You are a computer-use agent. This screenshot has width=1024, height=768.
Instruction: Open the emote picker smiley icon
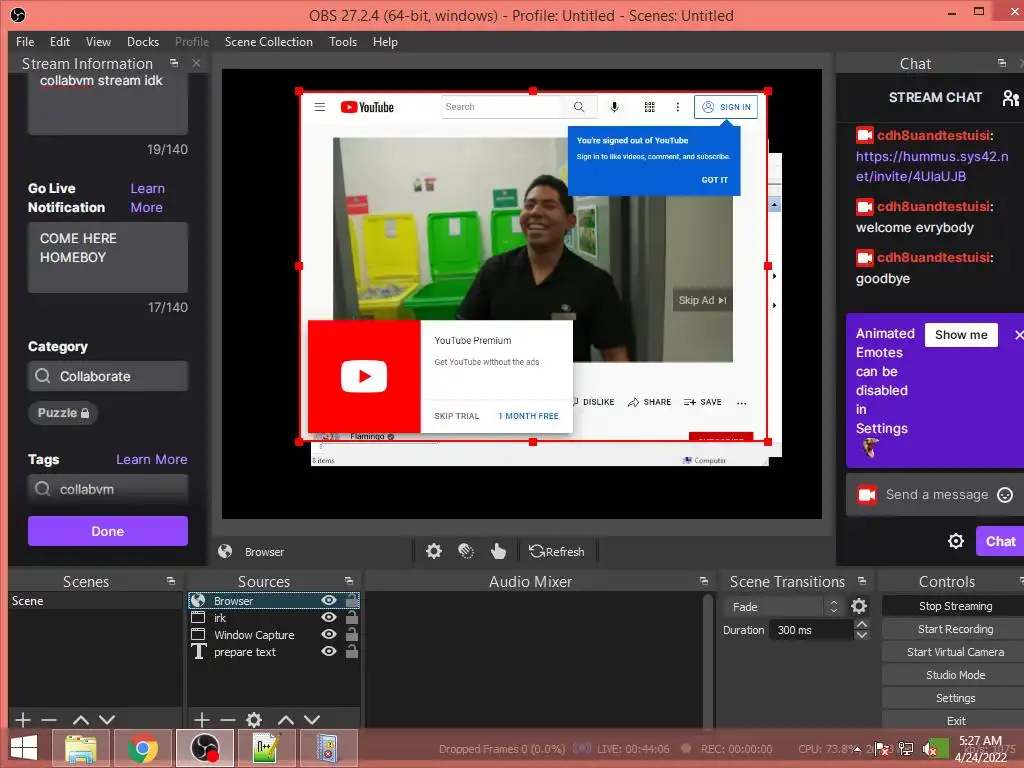coord(1005,495)
